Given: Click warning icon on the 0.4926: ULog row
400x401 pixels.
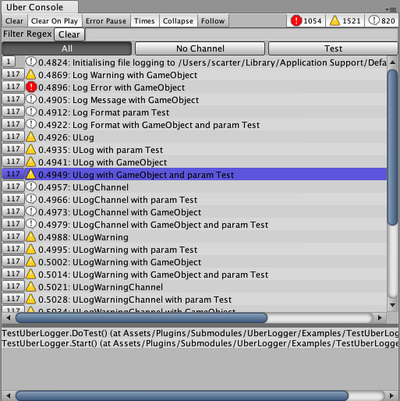Looking at the screenshot, I should tap(31, 137).
